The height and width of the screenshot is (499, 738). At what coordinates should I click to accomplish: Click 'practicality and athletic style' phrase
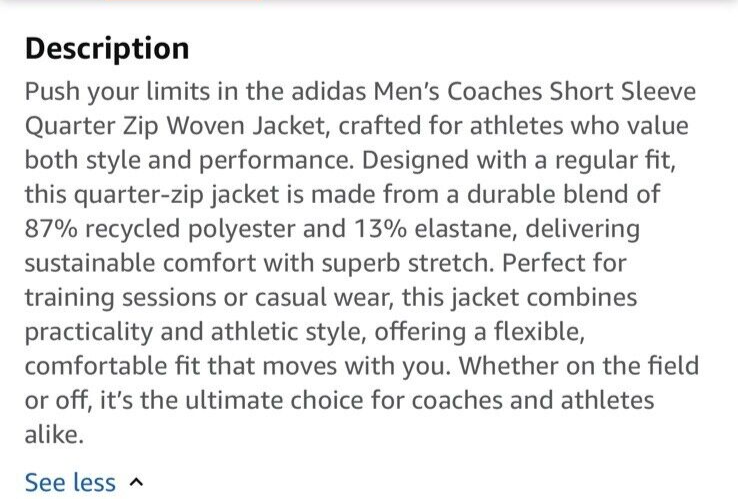pyautogui.click(x=193, y=332)
